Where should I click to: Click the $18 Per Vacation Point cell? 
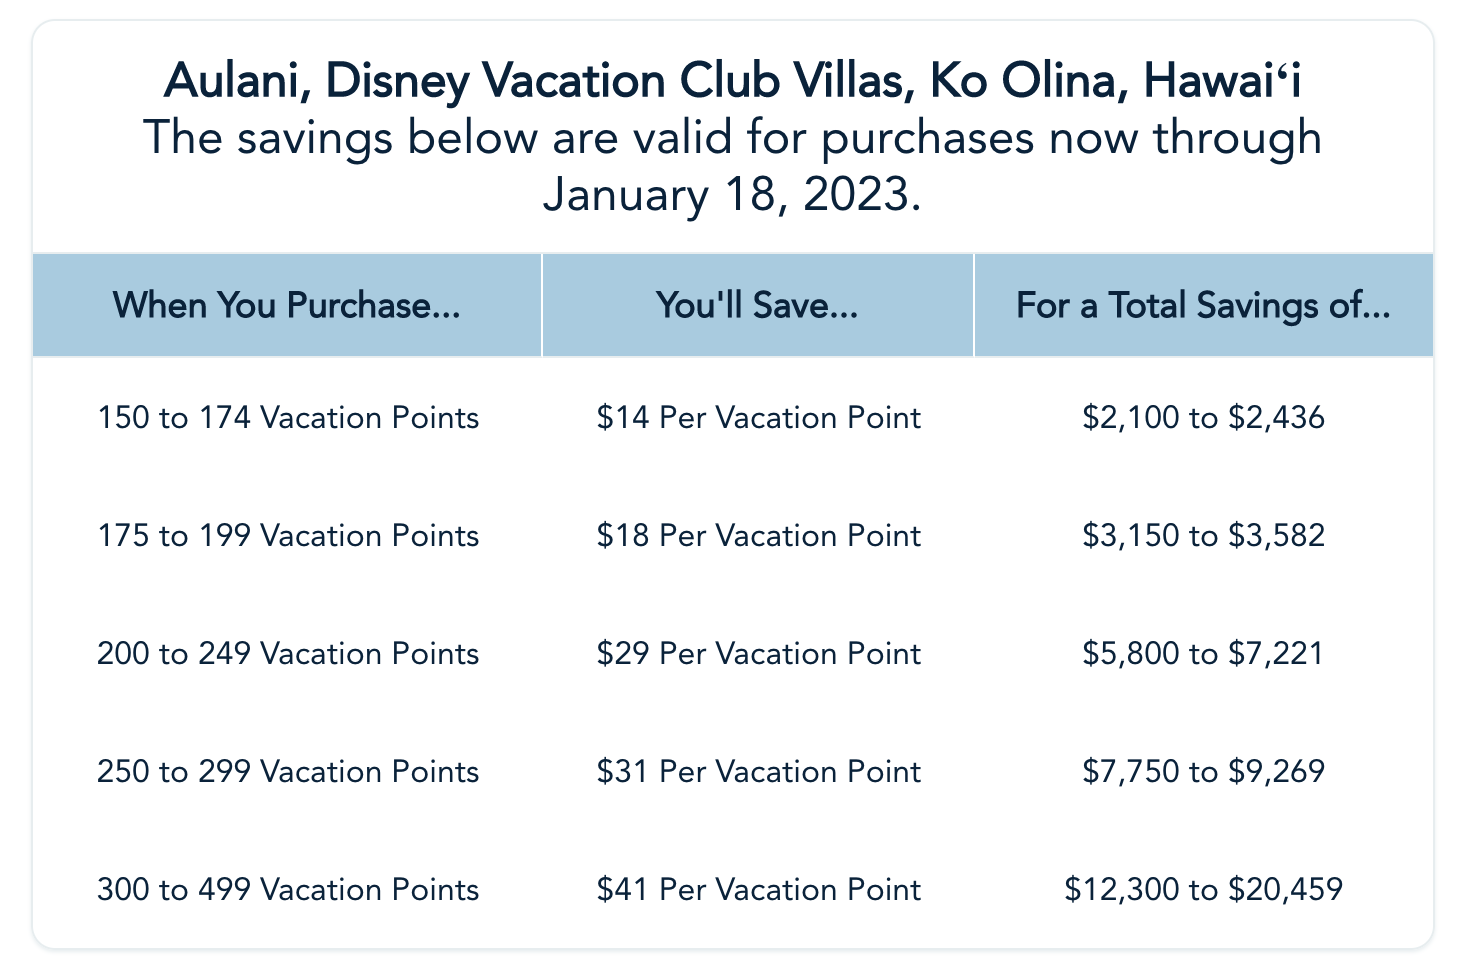pyautogui.click(x=758, y=535)
